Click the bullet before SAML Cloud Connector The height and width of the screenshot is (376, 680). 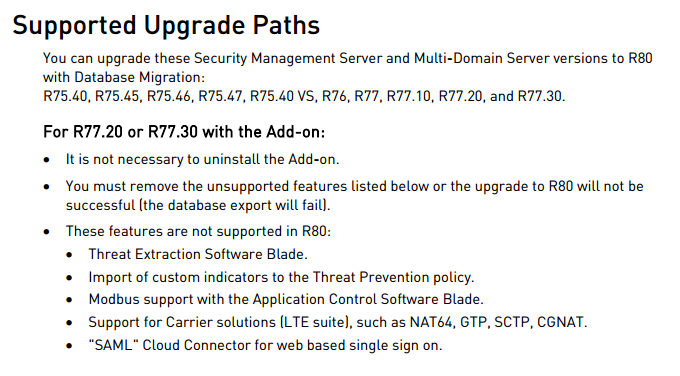click(69, 346)
